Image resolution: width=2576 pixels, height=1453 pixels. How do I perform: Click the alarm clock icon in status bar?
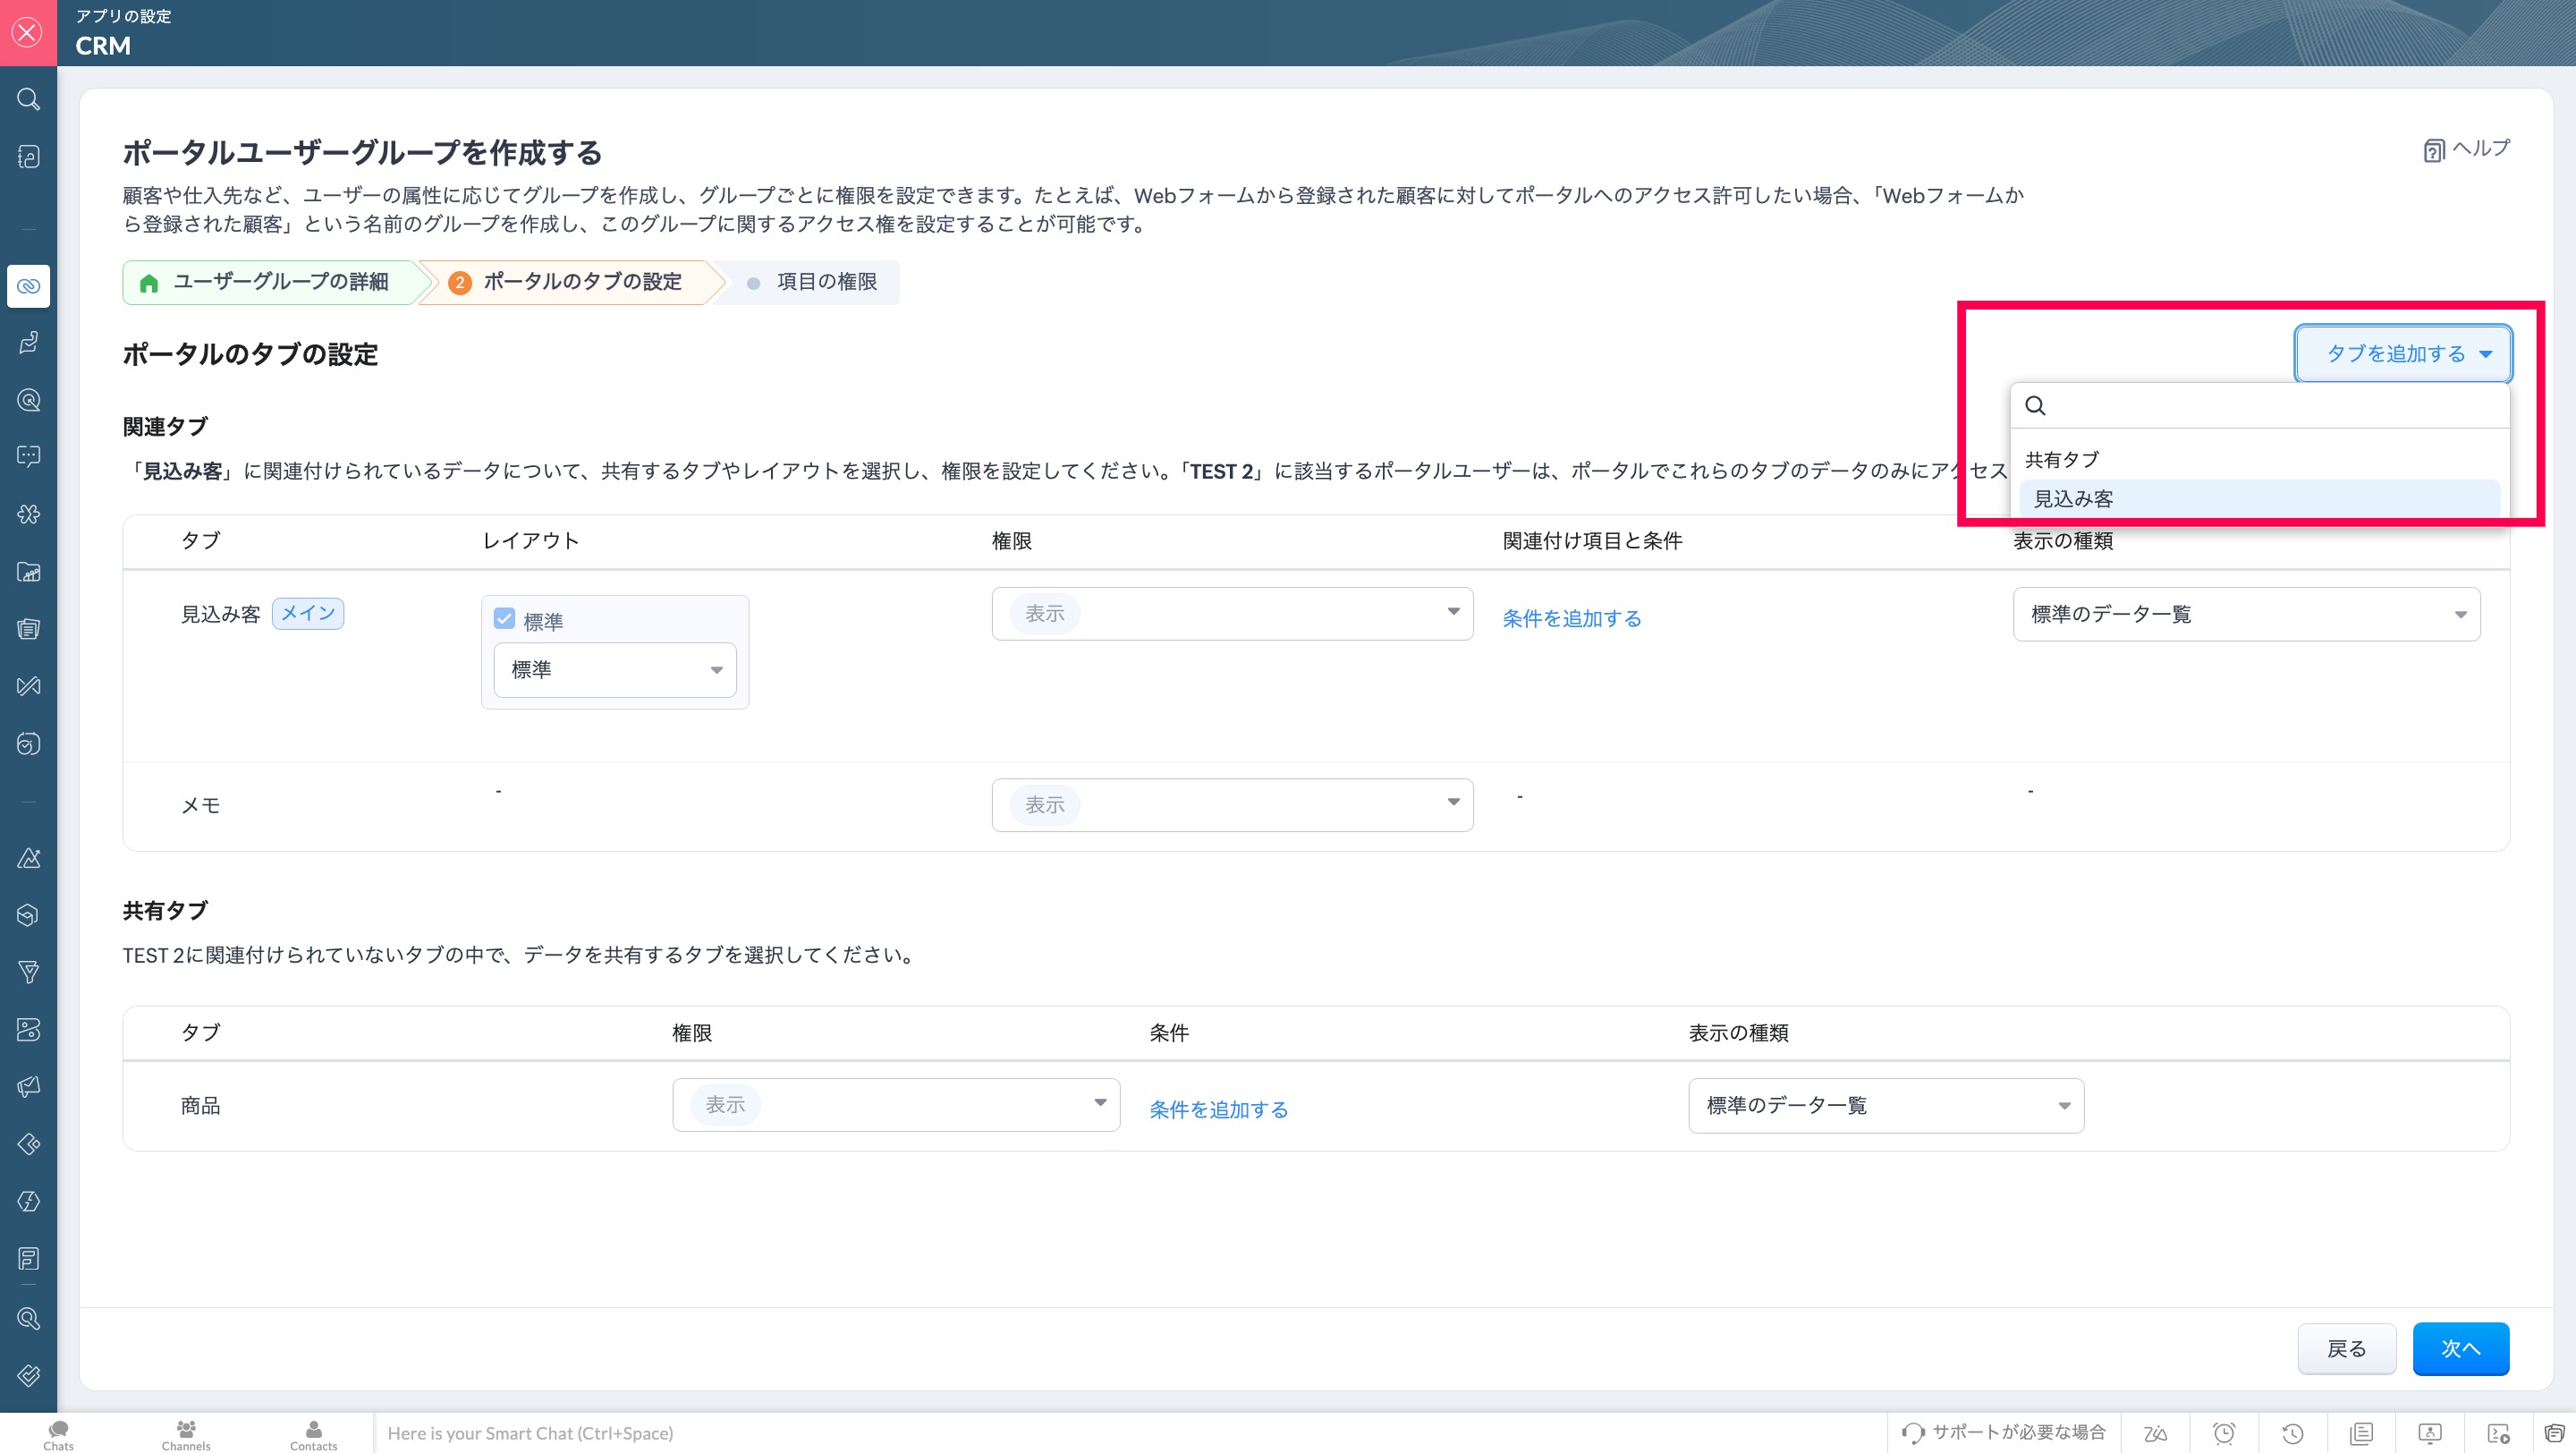pyautogui.click(x=2224, y=1433)
